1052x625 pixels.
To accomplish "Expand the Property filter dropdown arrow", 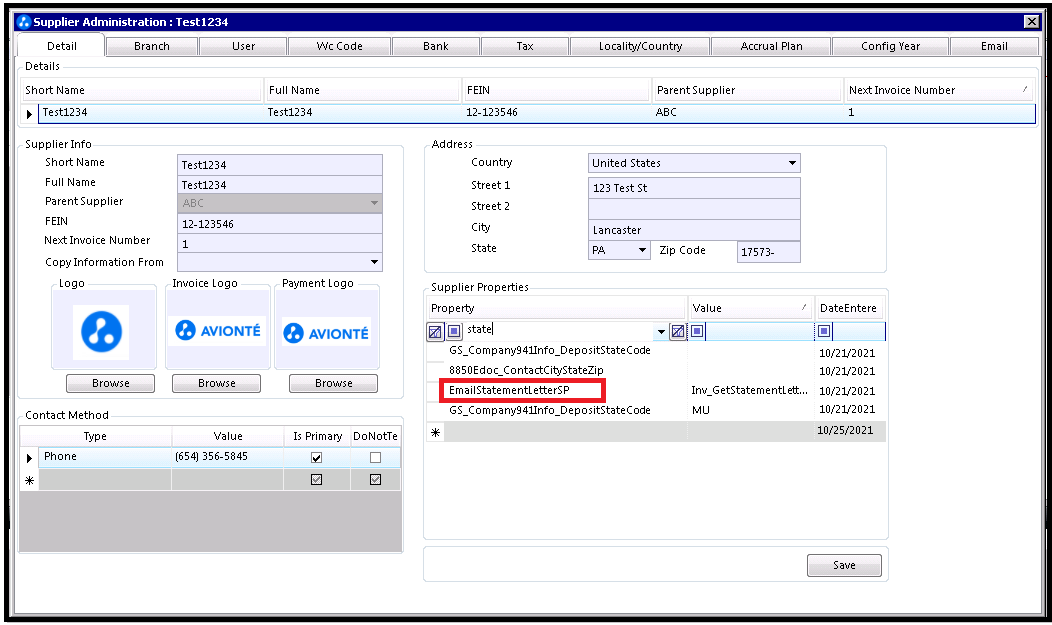I will coord(661,331).
